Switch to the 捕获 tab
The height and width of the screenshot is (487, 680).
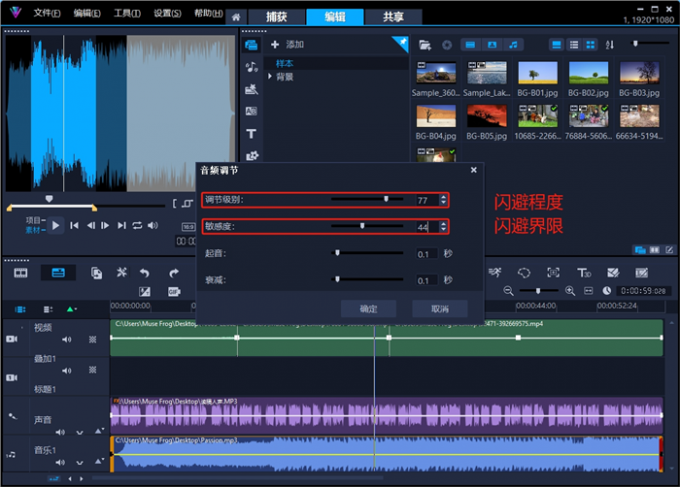[276, 17]
